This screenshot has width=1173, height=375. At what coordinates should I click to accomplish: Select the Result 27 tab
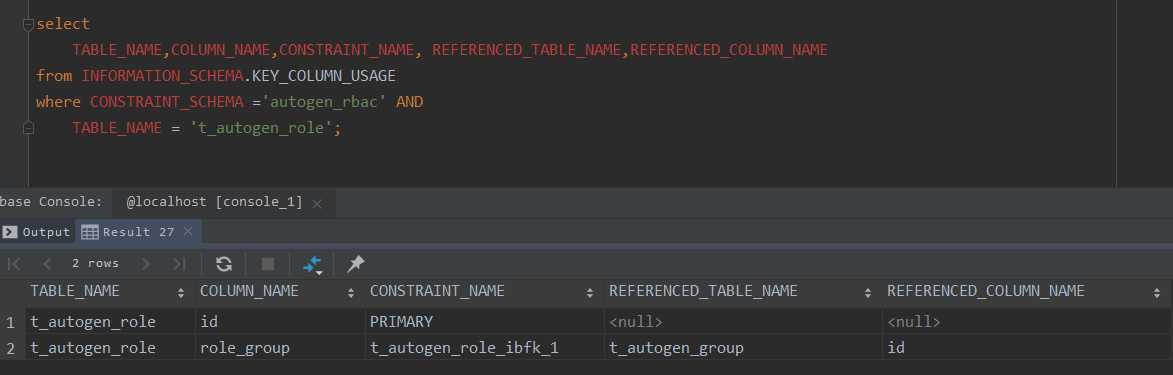[x=128, y=232]
